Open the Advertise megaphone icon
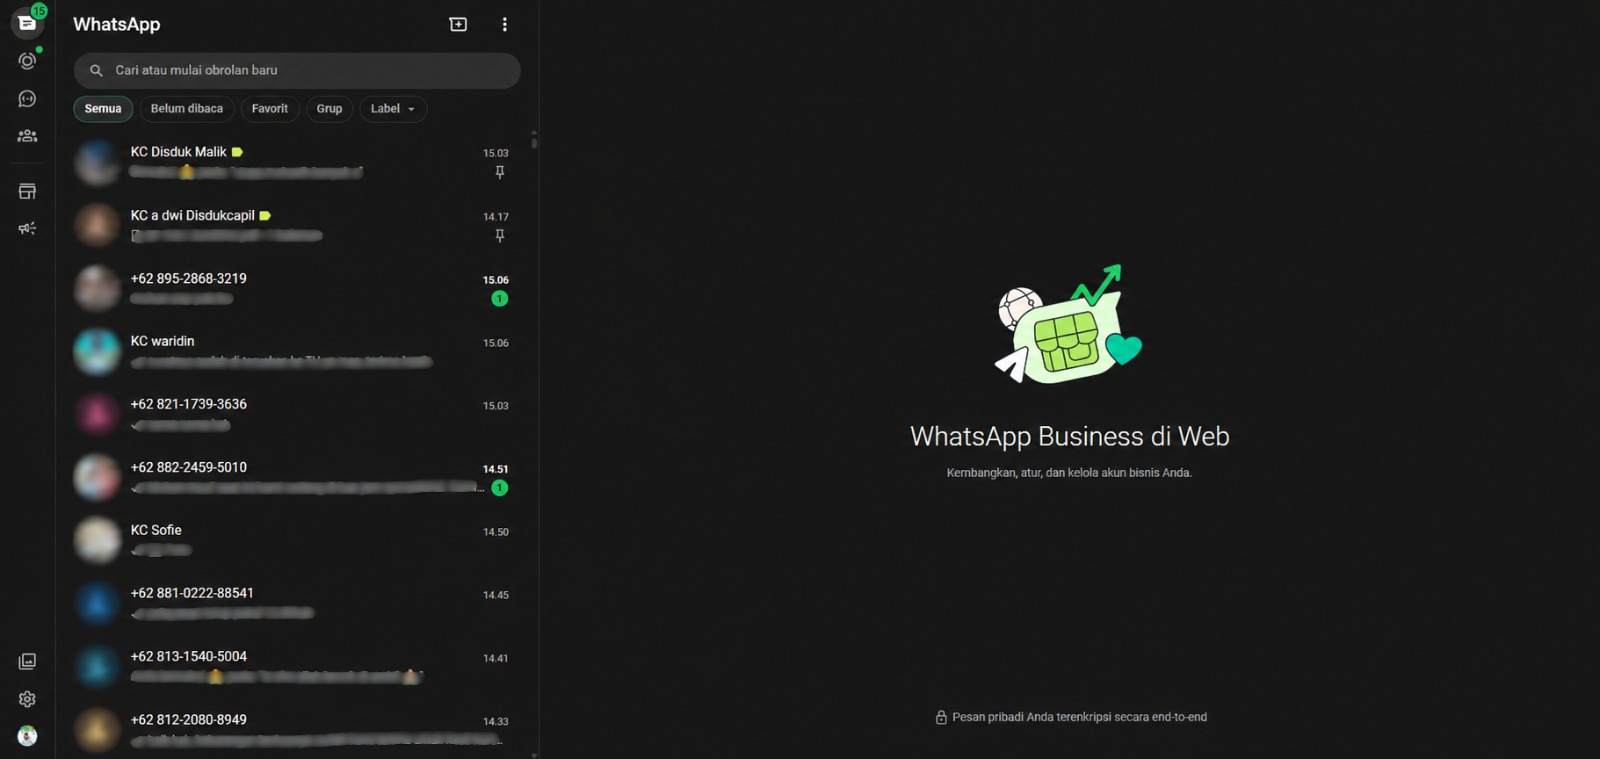Viewport: 1600px width, 759px height. pyautogui.click(x=27, y=228)
